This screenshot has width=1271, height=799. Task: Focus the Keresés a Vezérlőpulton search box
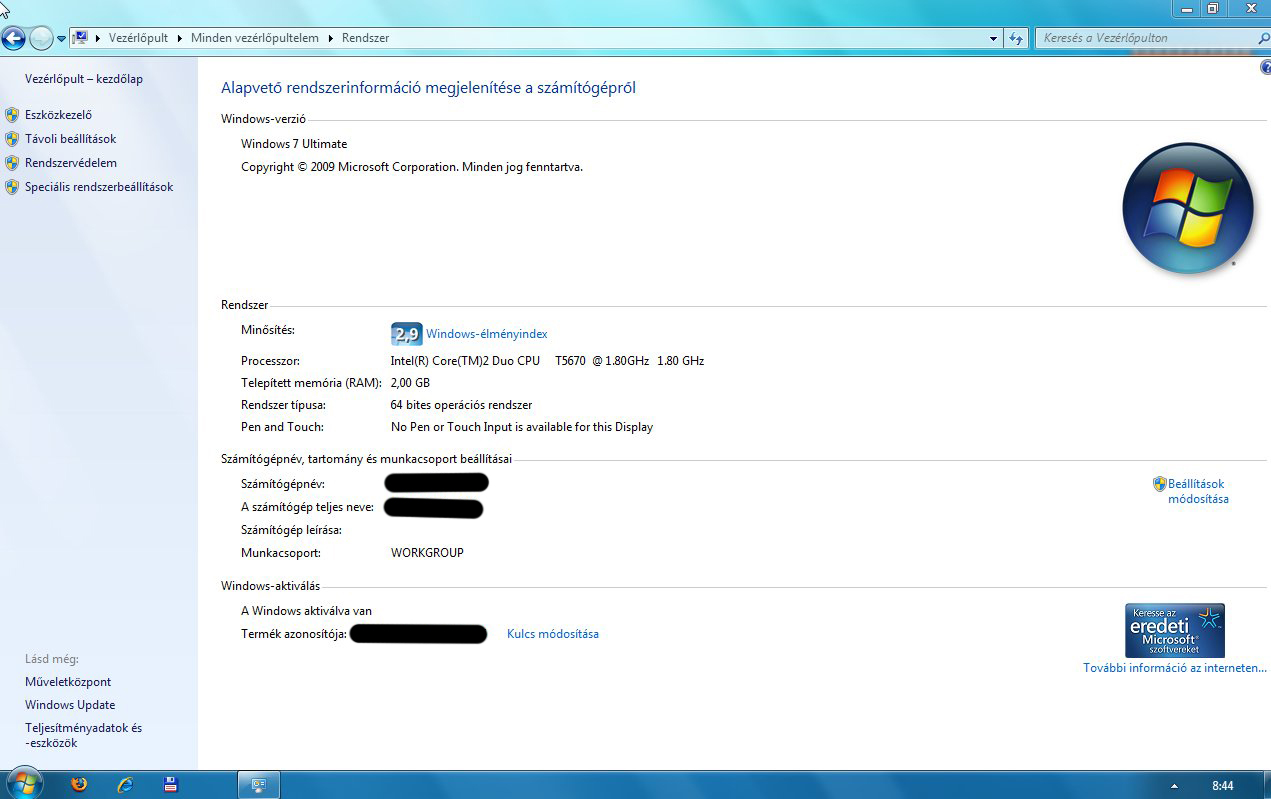tap(1145, 38)
